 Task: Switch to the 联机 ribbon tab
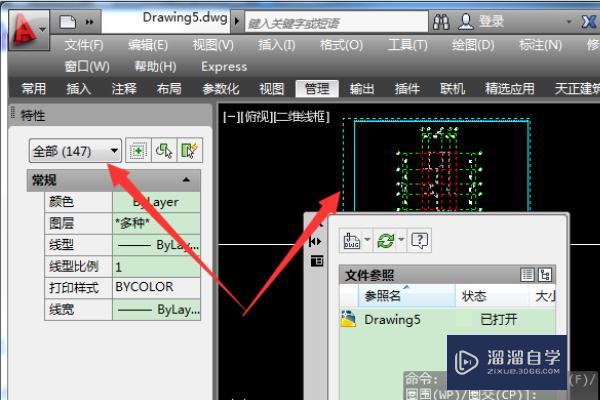pos(452,89)
